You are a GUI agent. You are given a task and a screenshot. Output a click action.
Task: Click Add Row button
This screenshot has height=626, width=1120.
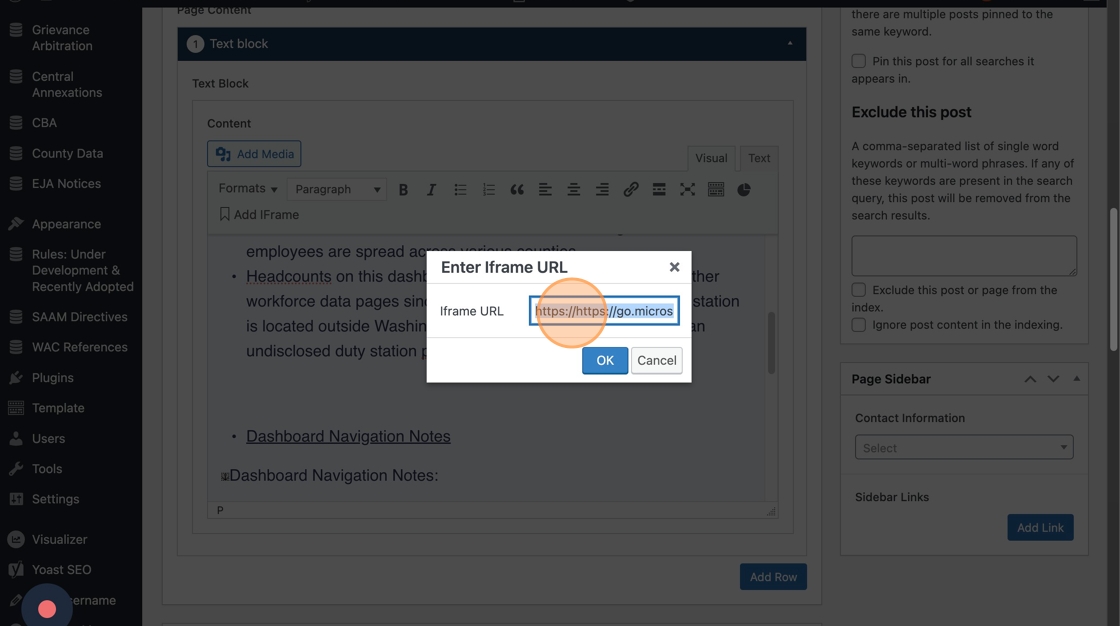pyautogui.click(x=773, y=577)
